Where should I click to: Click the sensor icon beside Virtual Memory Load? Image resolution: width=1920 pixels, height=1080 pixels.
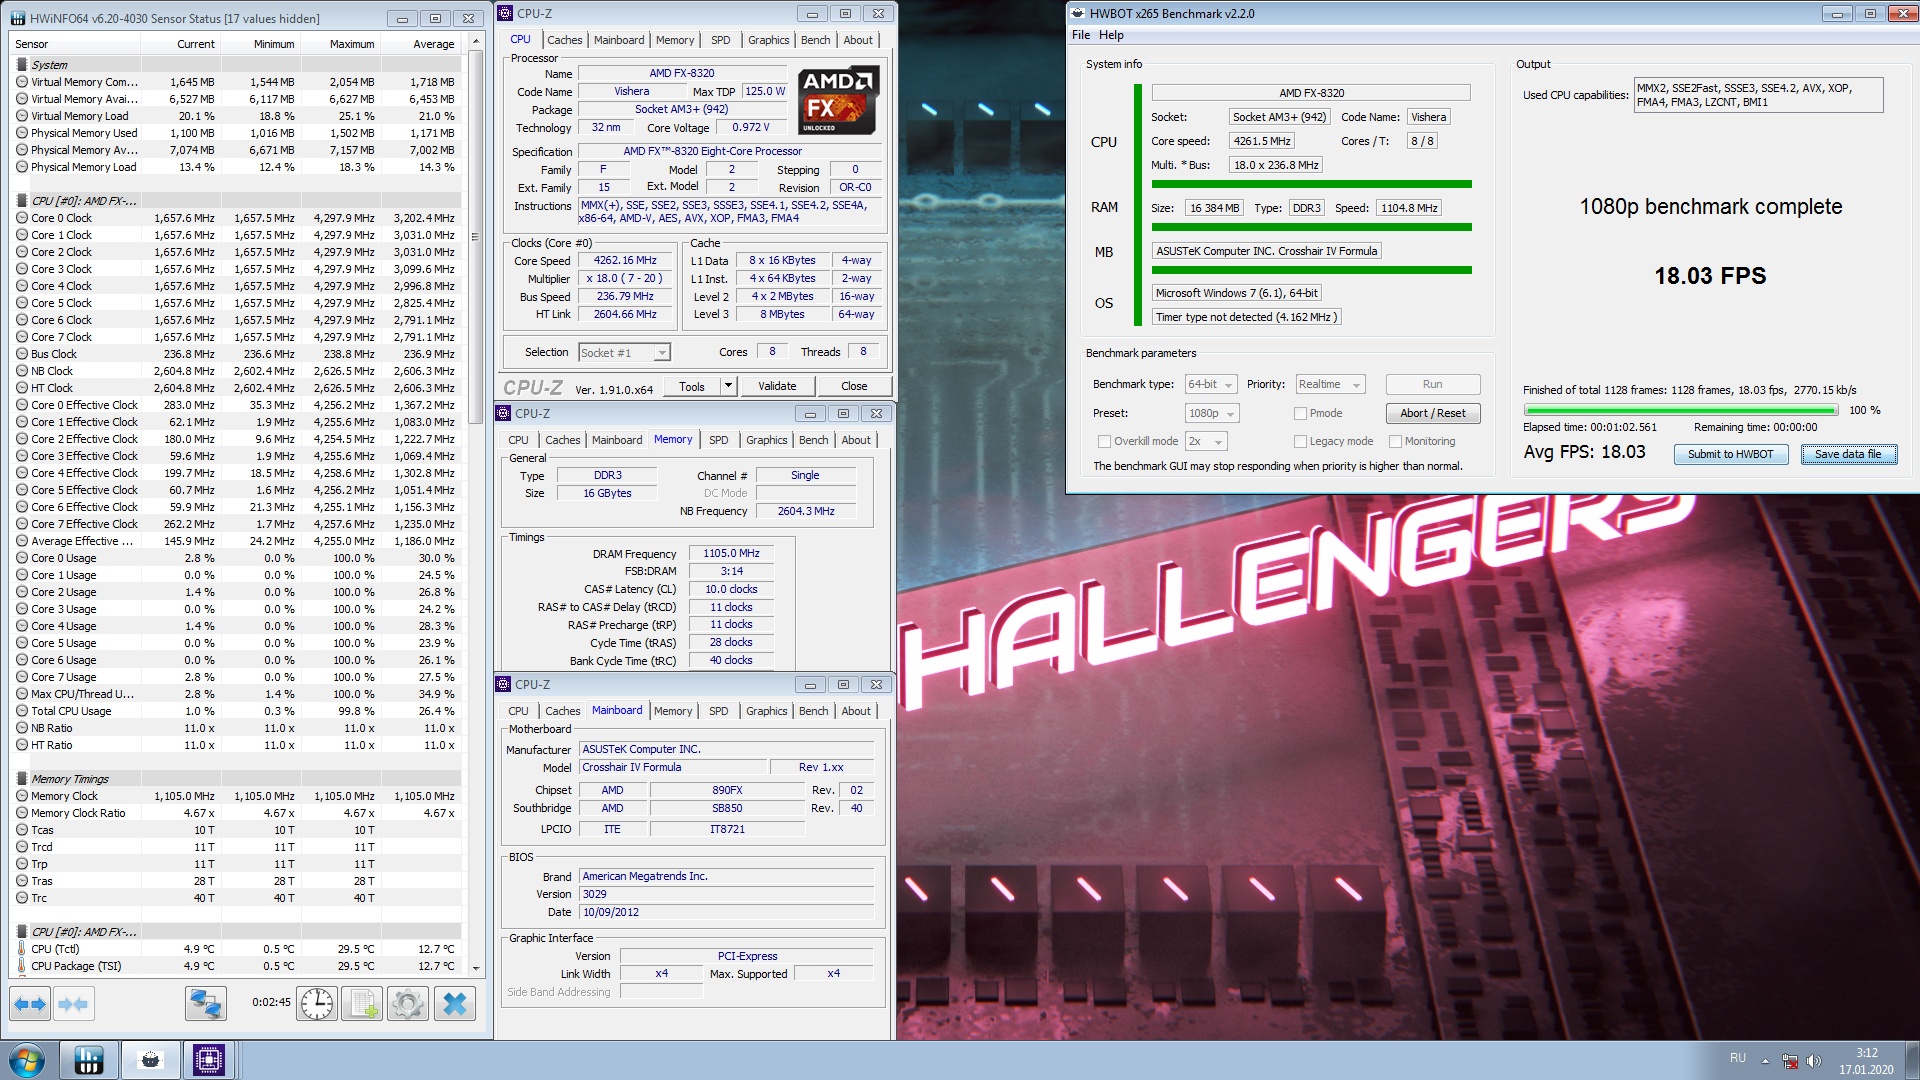click(22, 116)
